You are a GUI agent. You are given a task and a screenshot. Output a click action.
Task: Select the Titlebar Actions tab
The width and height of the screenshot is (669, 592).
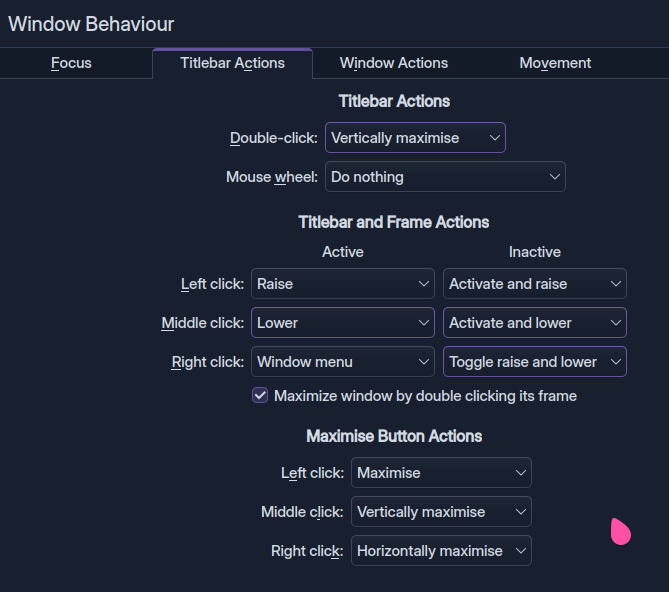coord(232,63)
